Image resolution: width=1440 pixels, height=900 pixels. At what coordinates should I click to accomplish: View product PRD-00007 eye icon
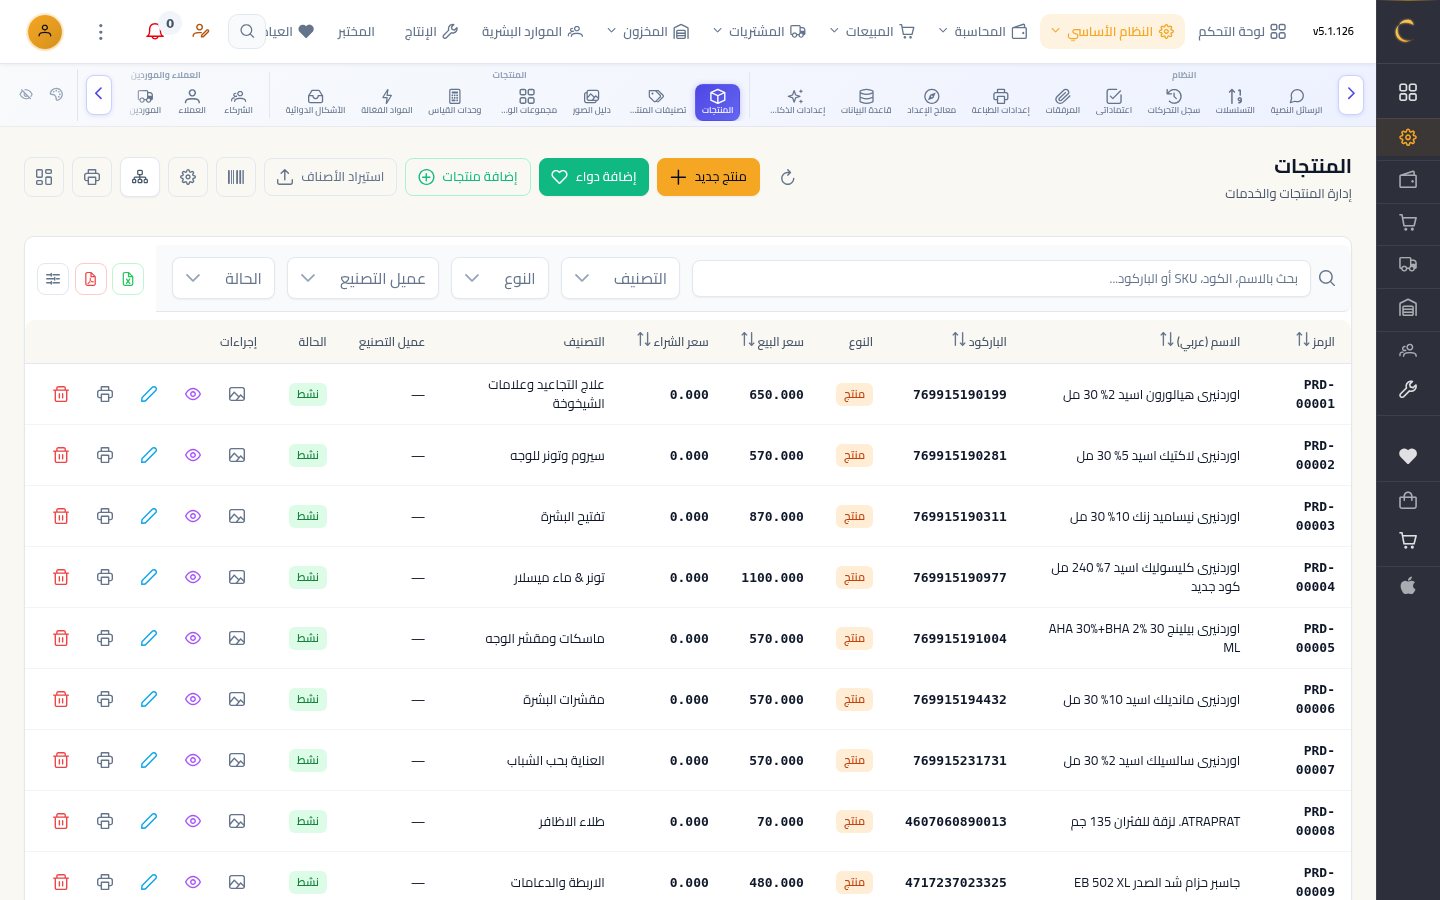point(193,760)
